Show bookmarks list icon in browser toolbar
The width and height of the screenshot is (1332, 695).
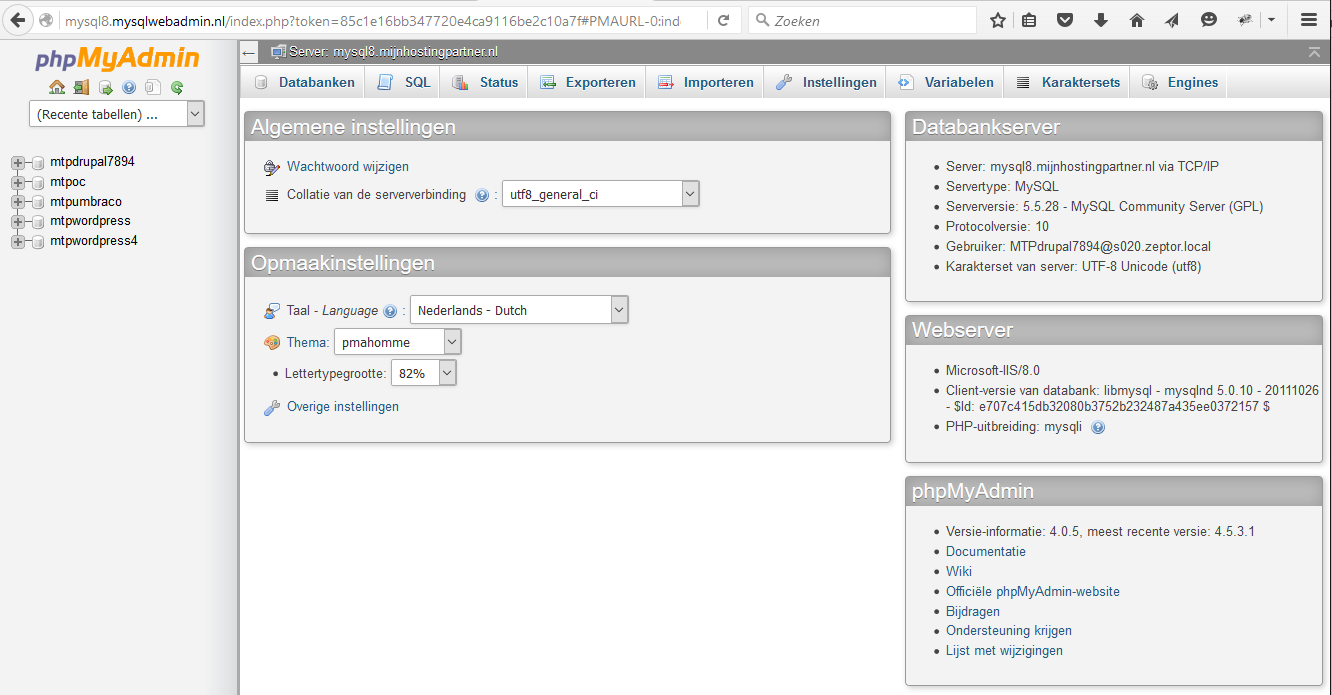click(x=1029, y=20)
